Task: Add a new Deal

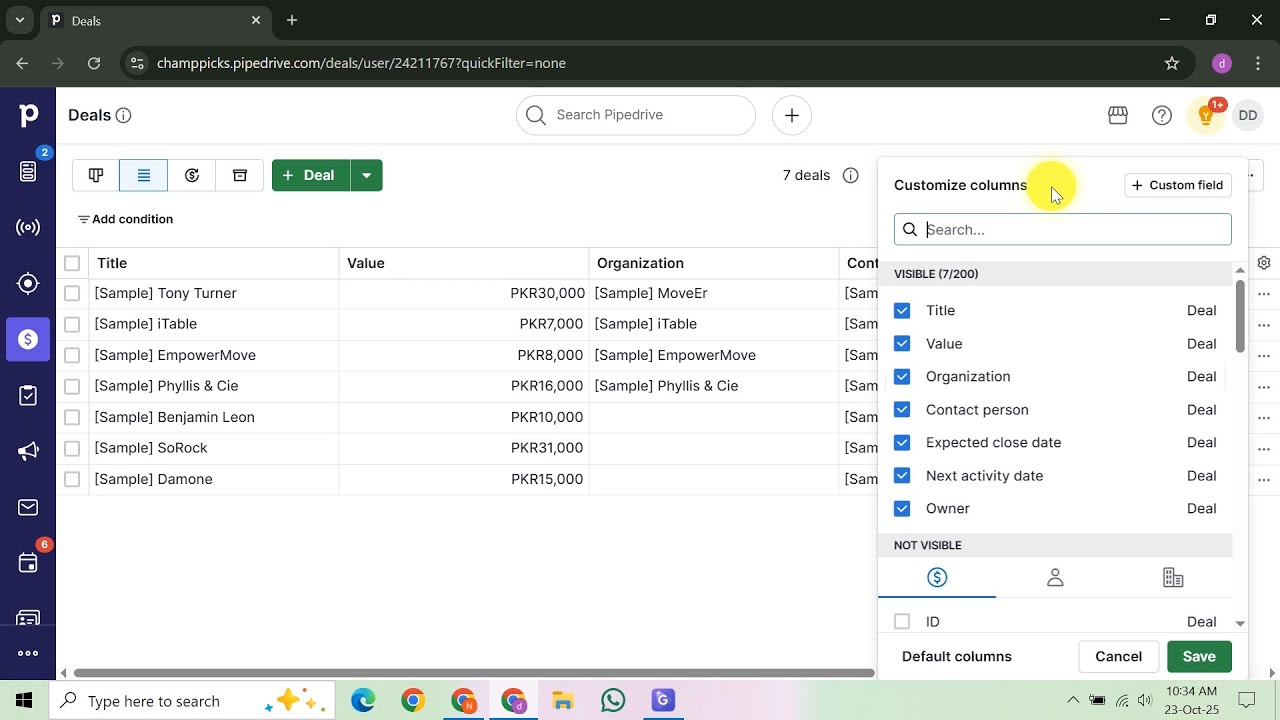Action: (311, 175)
